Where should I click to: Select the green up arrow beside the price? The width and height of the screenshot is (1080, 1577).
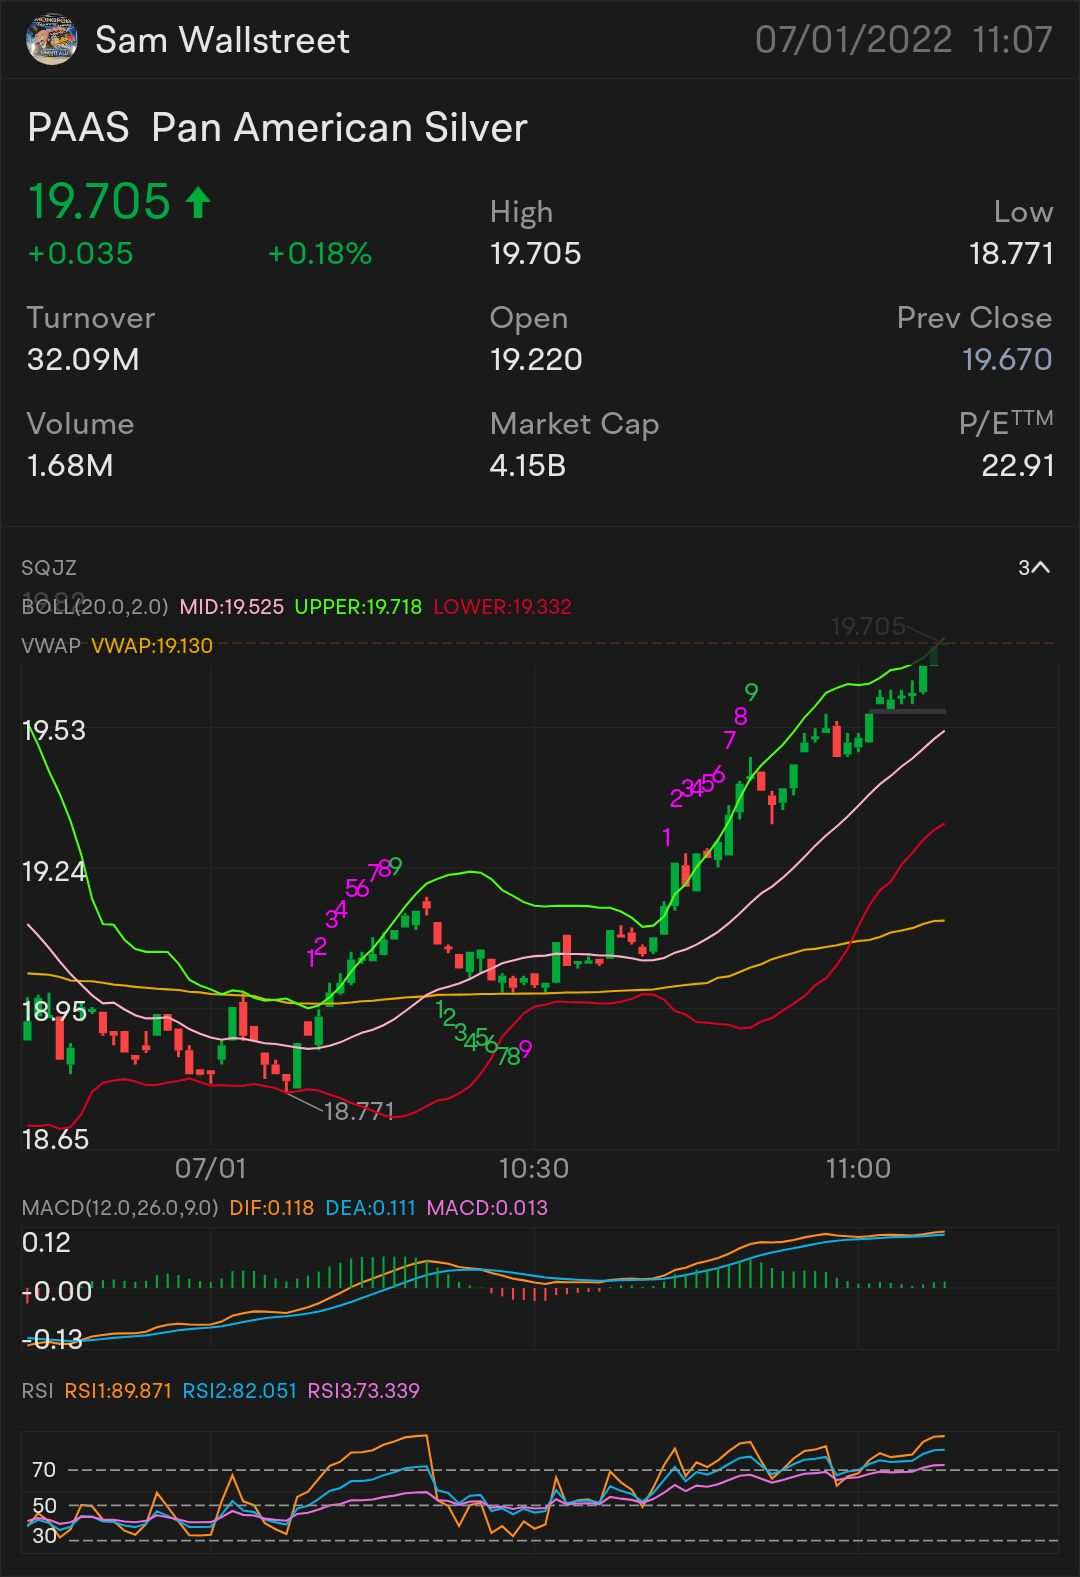coord(198,202)
